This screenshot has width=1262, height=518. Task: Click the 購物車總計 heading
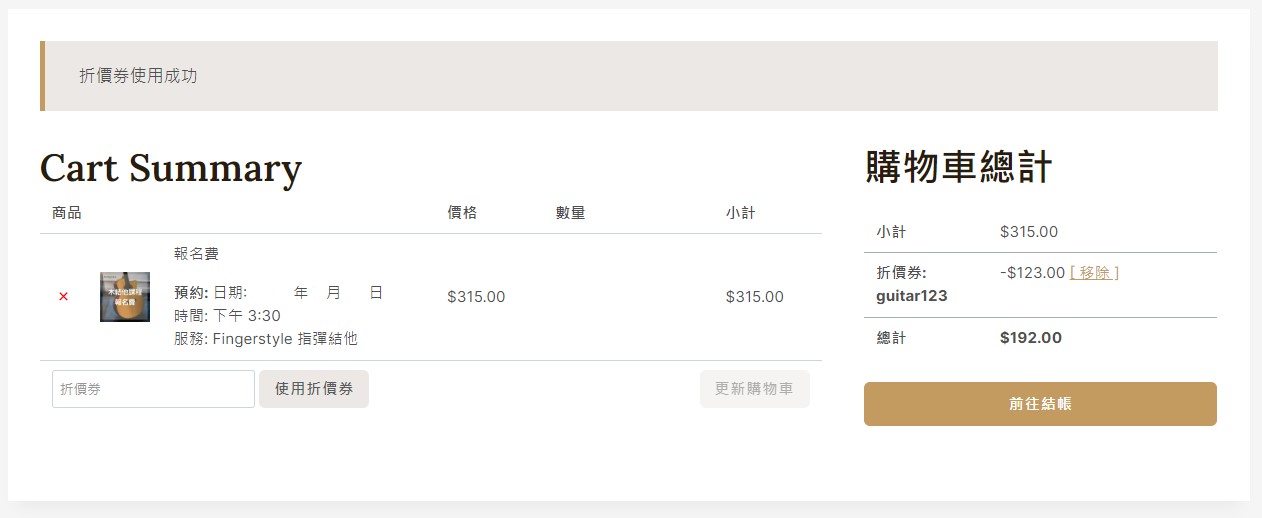tap(958, 168)
